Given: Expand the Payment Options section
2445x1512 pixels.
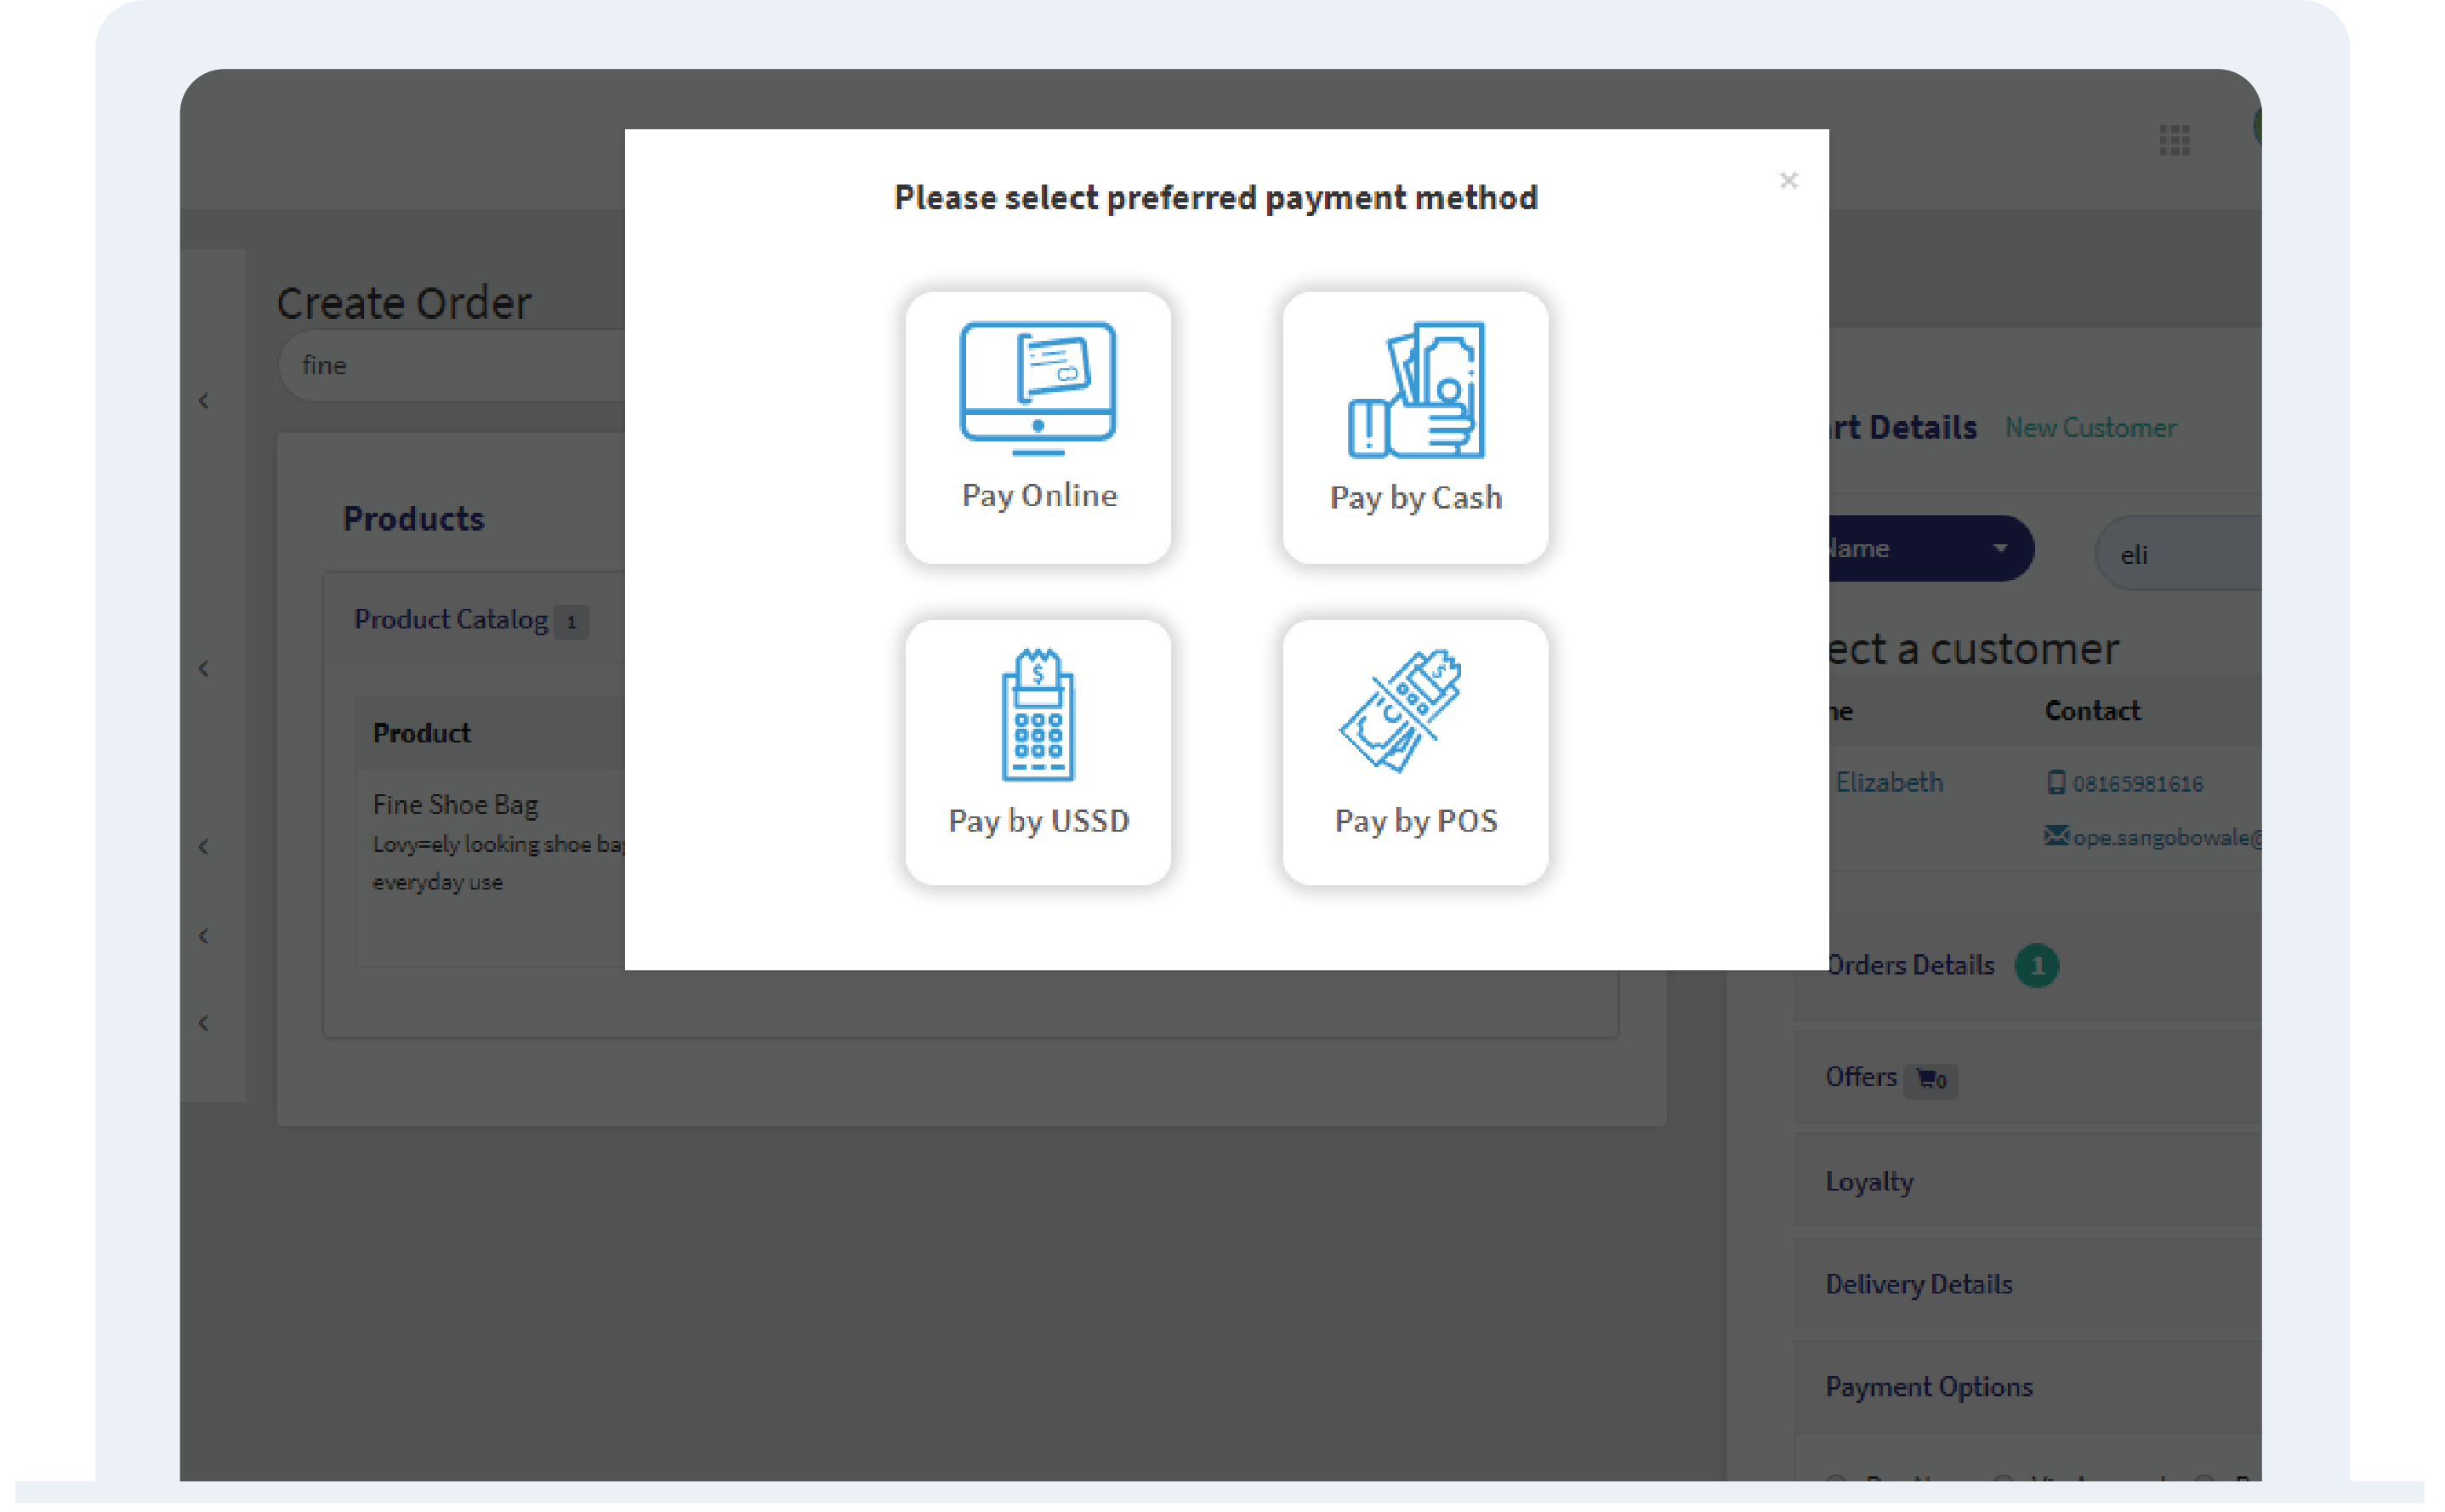Looking at the screenshot, I should pos(2027,1388).
